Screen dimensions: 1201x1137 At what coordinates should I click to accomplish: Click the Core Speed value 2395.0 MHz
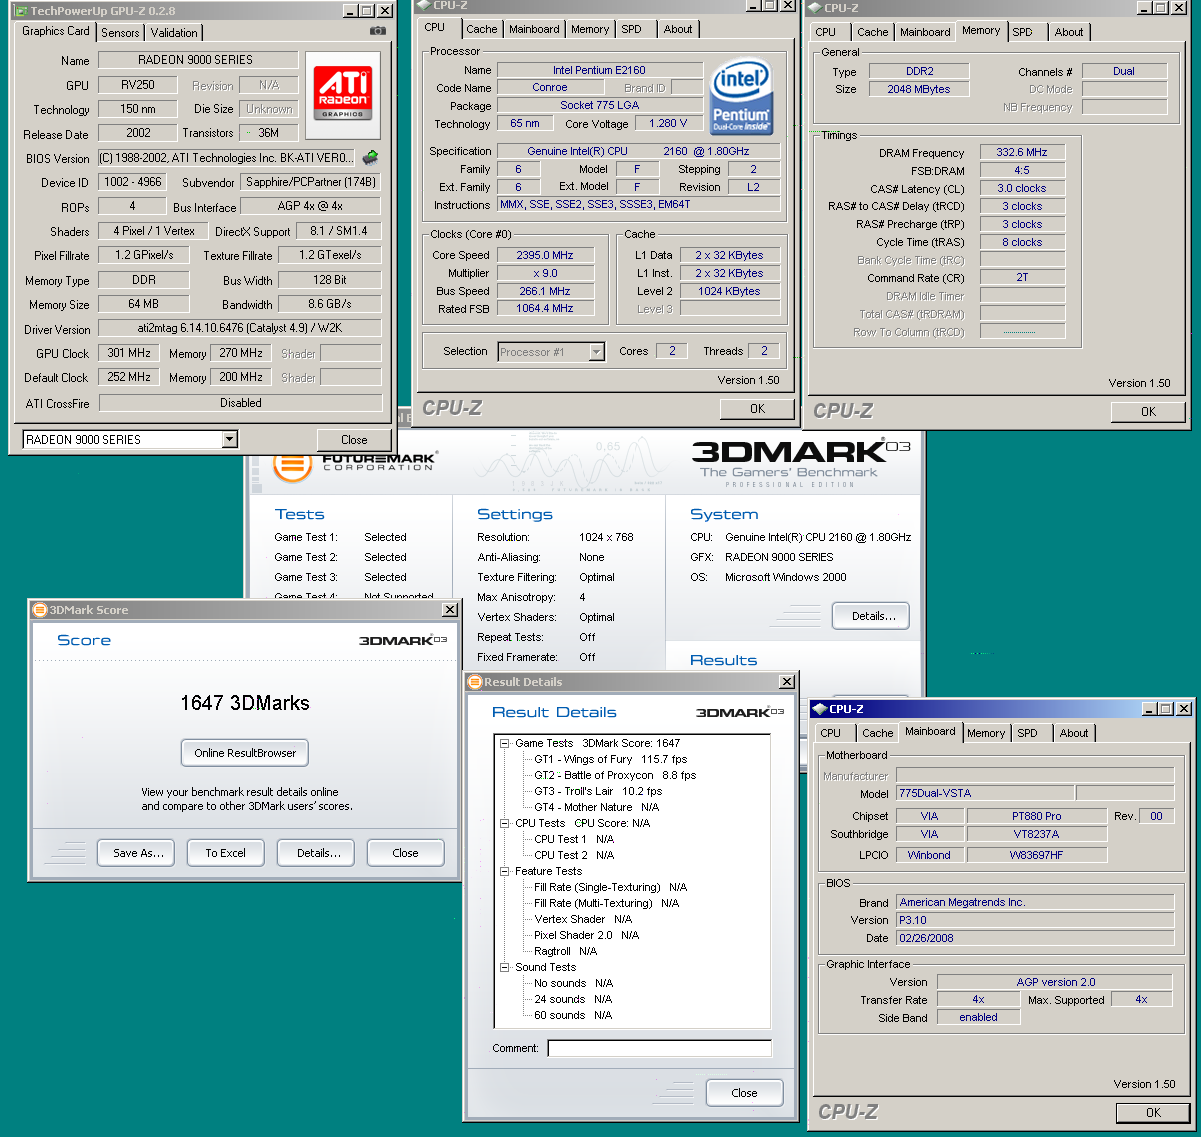[x=545, y=255]
